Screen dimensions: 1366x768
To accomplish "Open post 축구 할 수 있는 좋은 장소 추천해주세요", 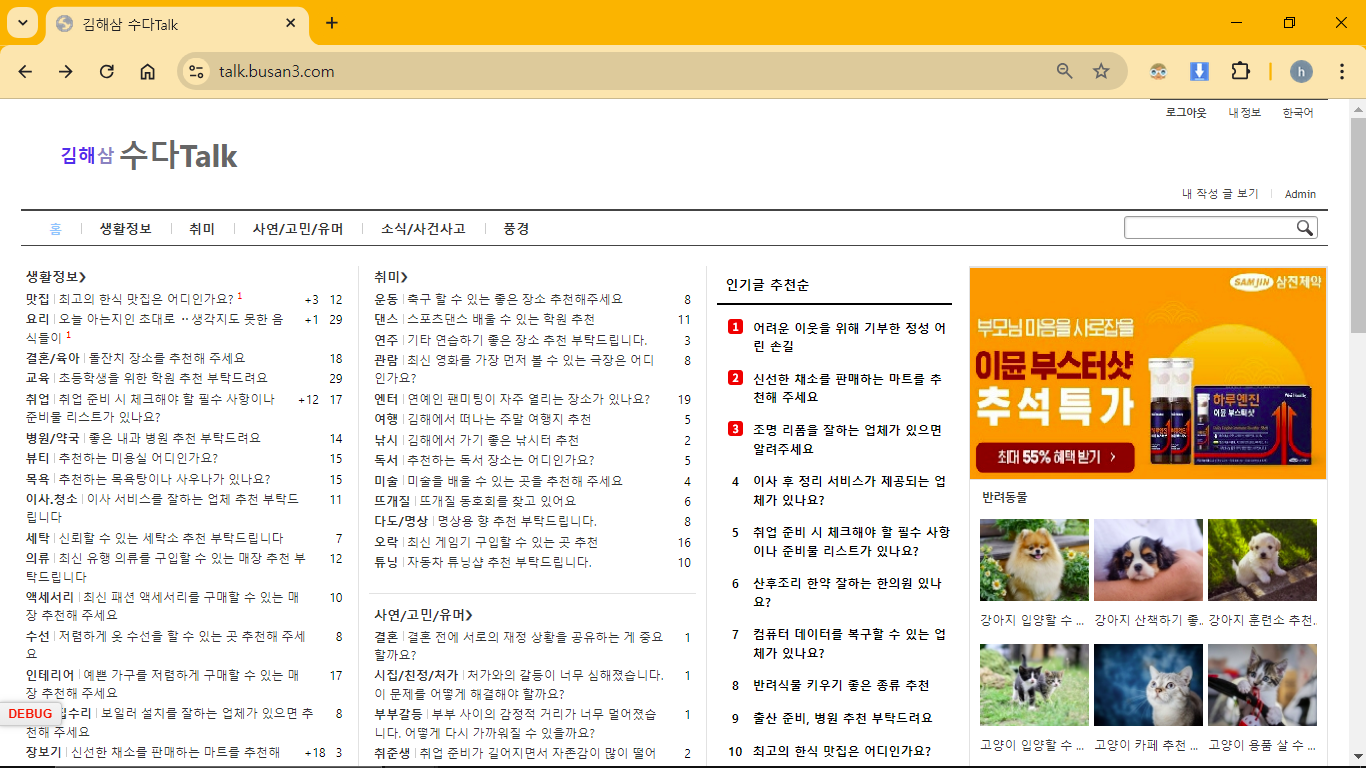I will (514, 299).
